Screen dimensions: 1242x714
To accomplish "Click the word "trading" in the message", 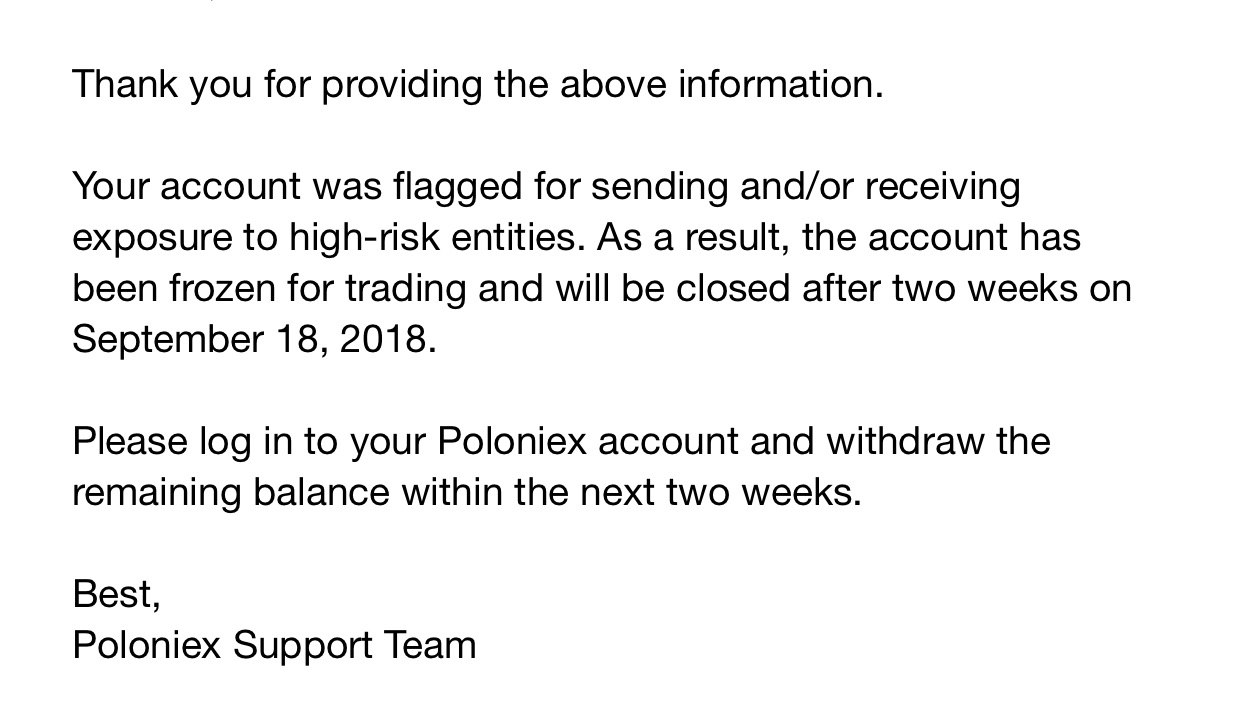I will pyautogui.click(x=408, y=289).
